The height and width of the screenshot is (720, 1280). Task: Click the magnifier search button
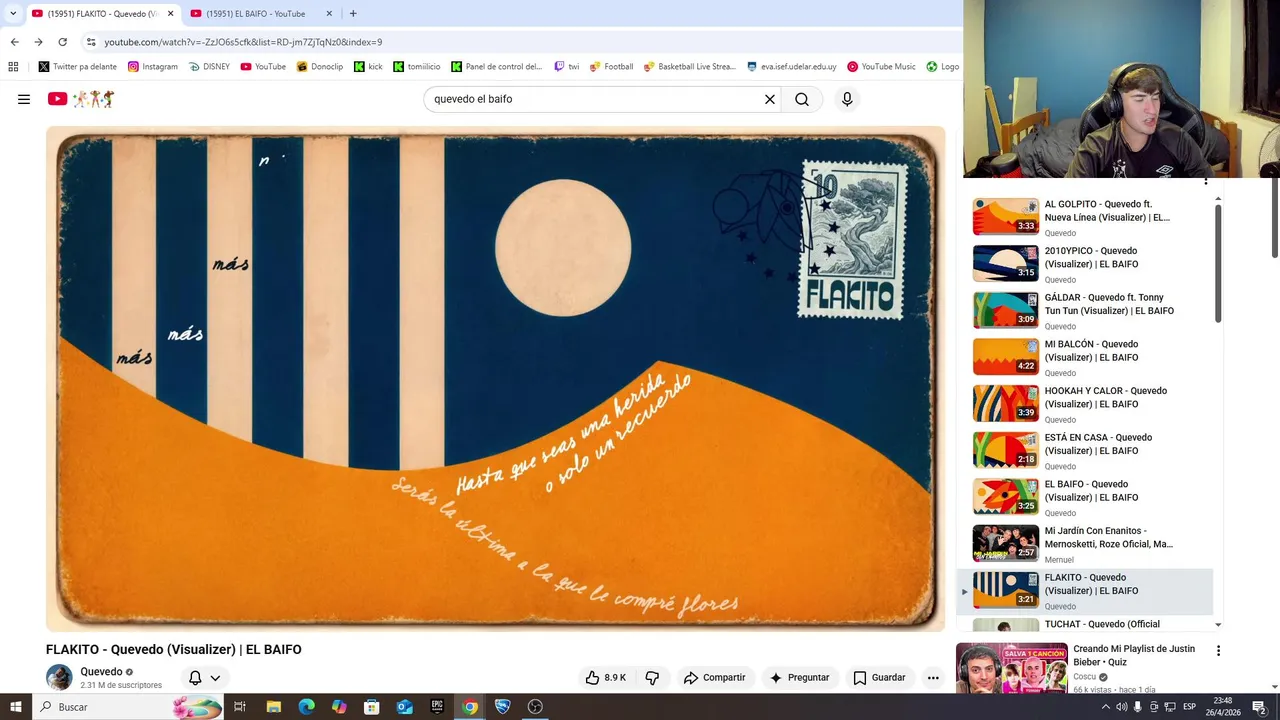802,99
